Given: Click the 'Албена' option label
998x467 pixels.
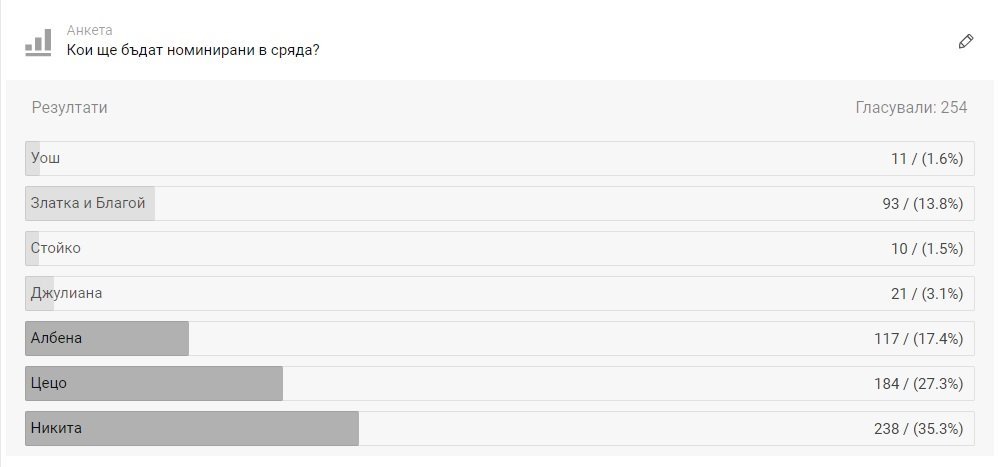Looking at the screenshot, I should [x=56, y=338].
